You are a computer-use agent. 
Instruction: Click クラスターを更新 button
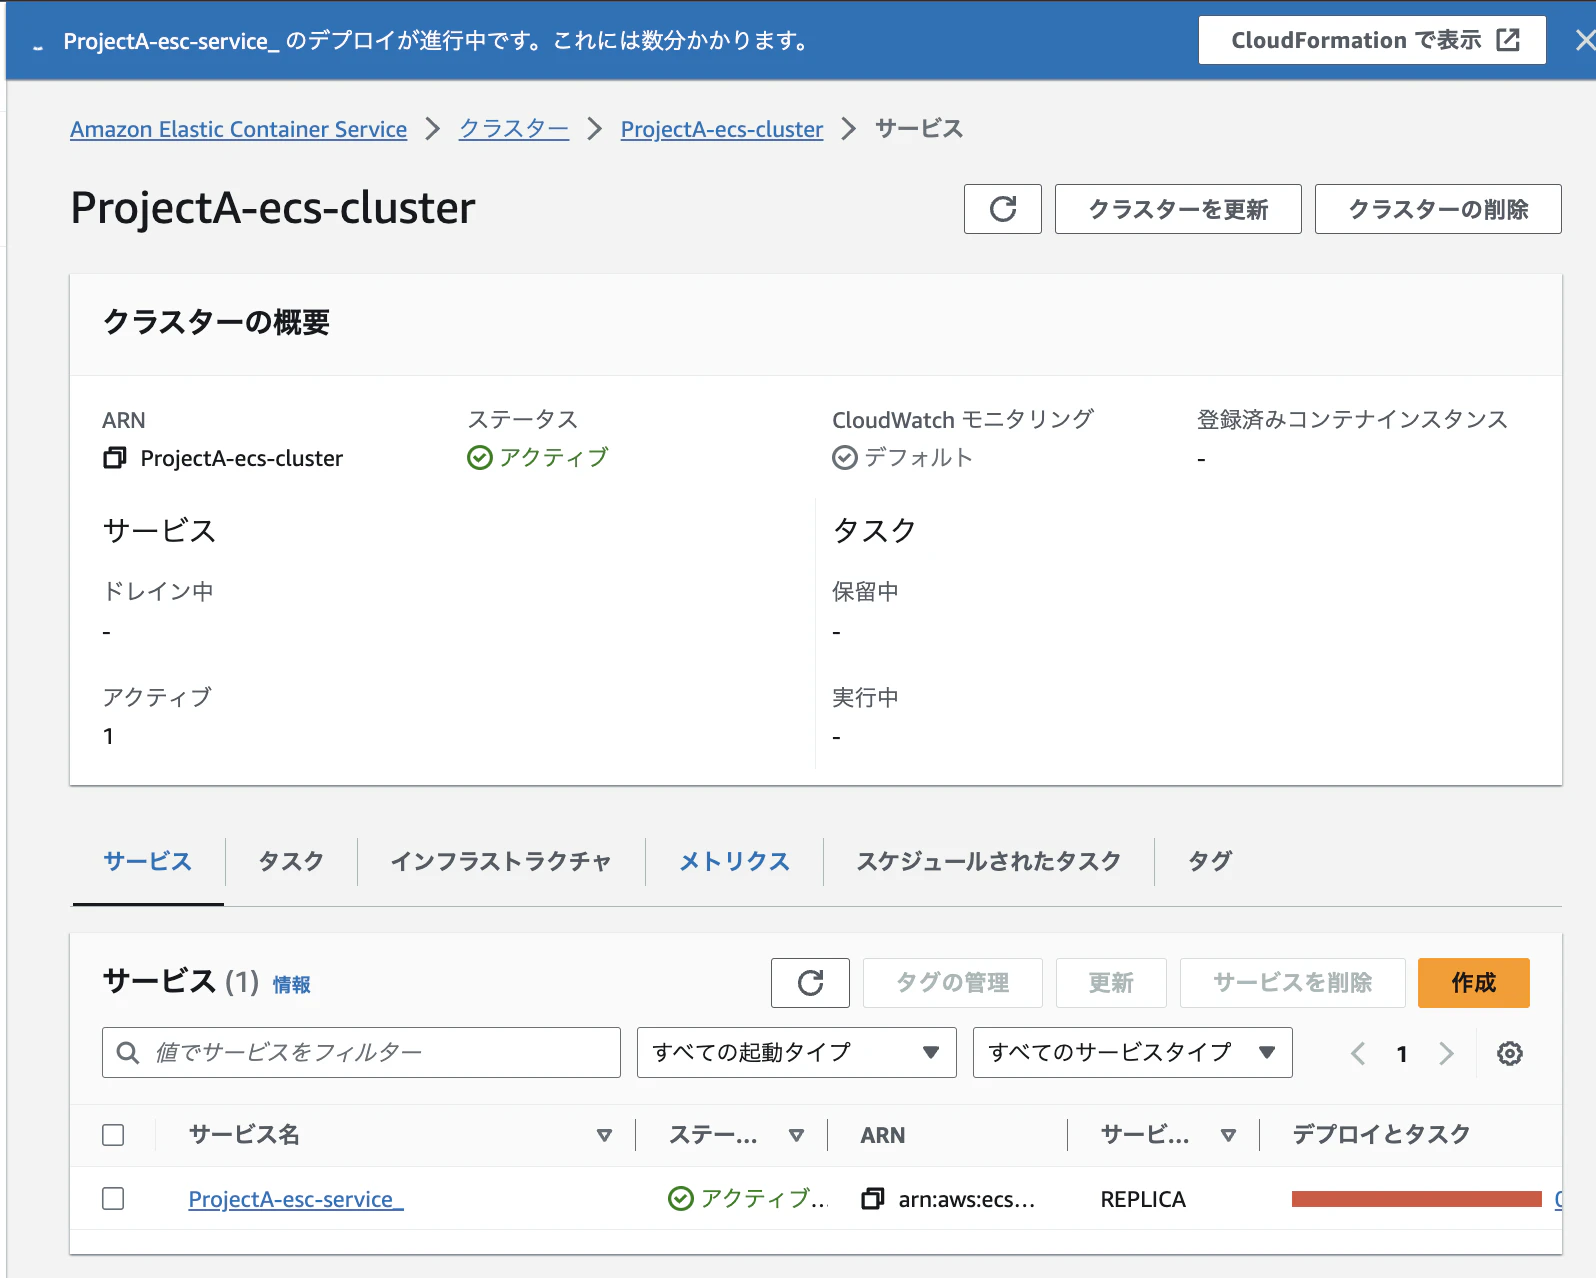point(1178,209)
